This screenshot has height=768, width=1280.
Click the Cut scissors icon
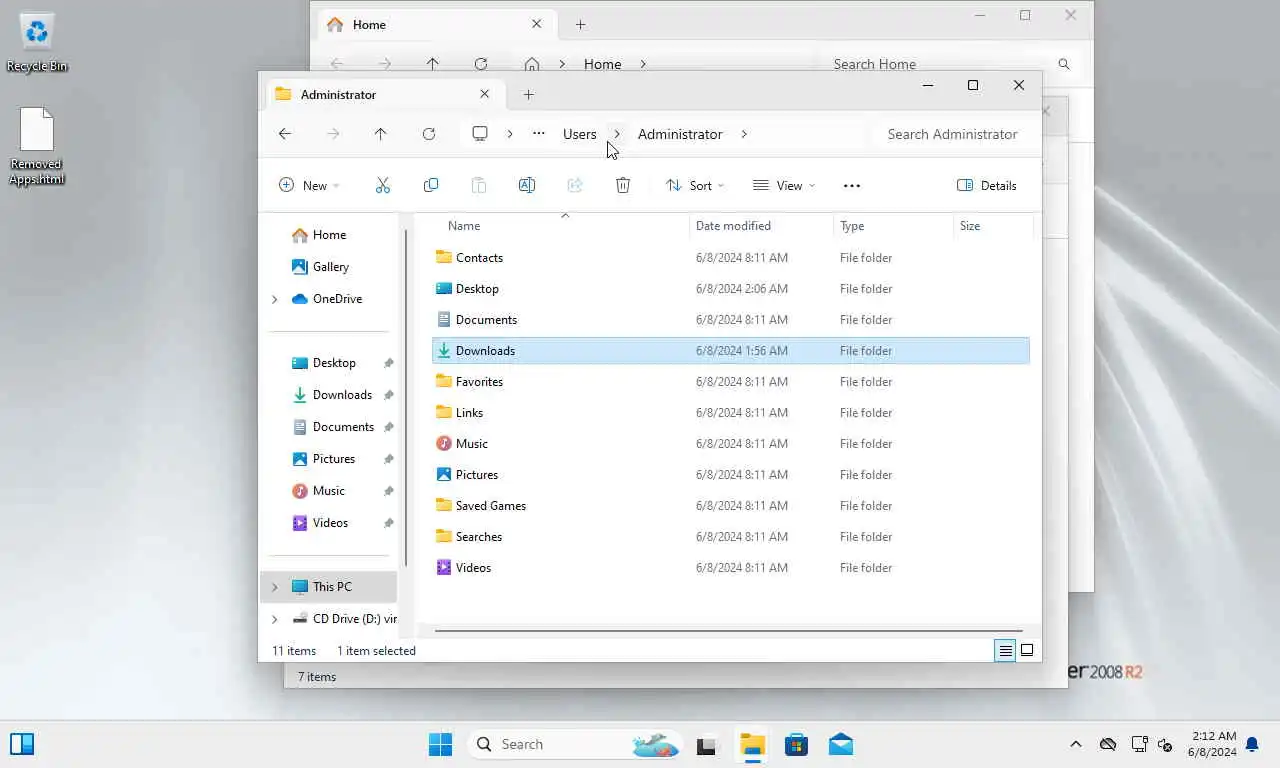(x=382, y=185)
